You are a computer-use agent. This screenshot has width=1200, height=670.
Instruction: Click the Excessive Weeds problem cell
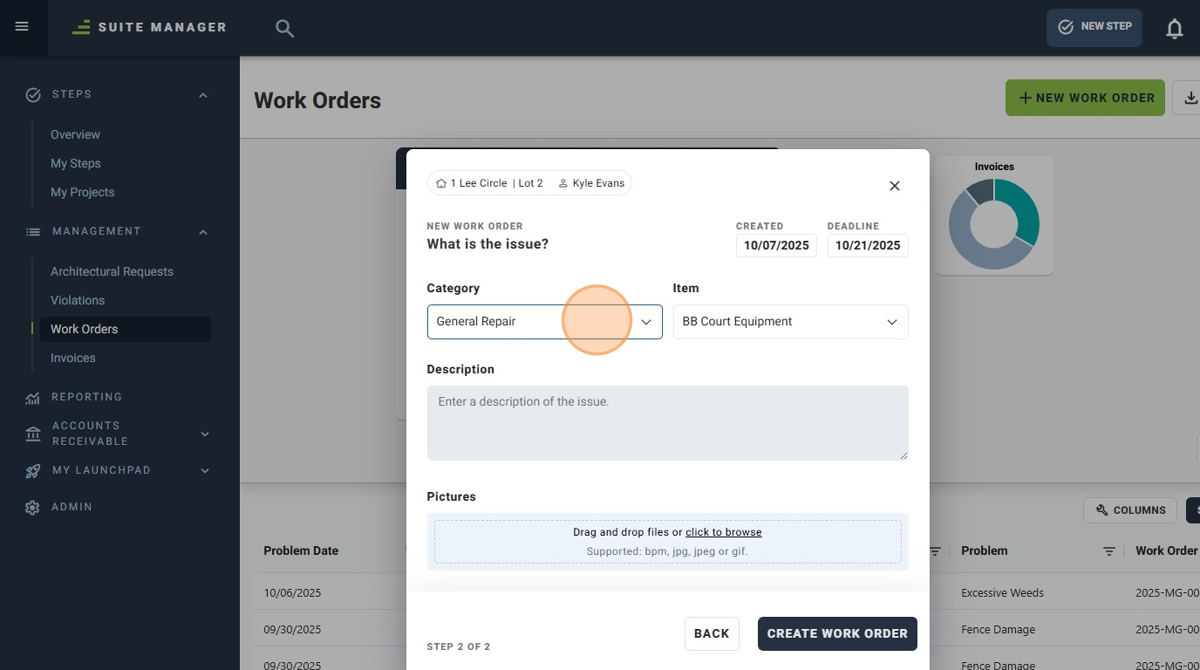(x=1002, y=593)
